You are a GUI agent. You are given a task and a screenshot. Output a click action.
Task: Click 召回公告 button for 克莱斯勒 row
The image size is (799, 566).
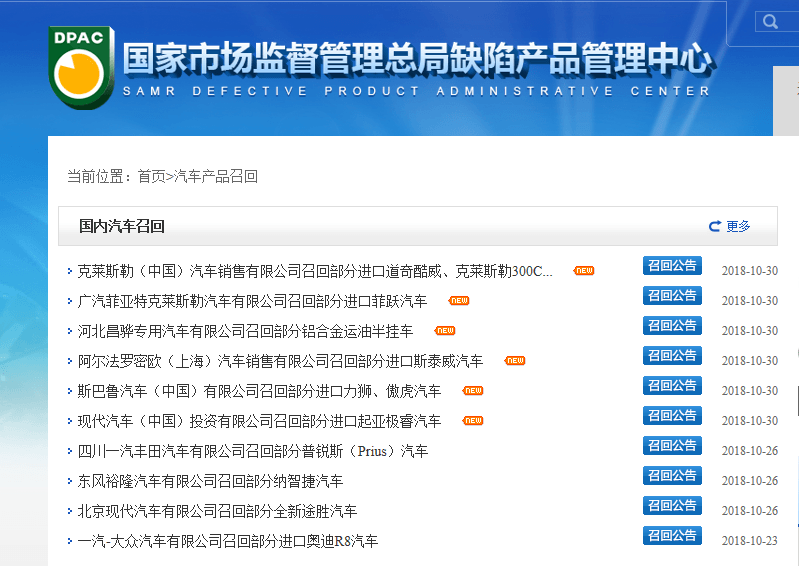(x=672, y=265)
